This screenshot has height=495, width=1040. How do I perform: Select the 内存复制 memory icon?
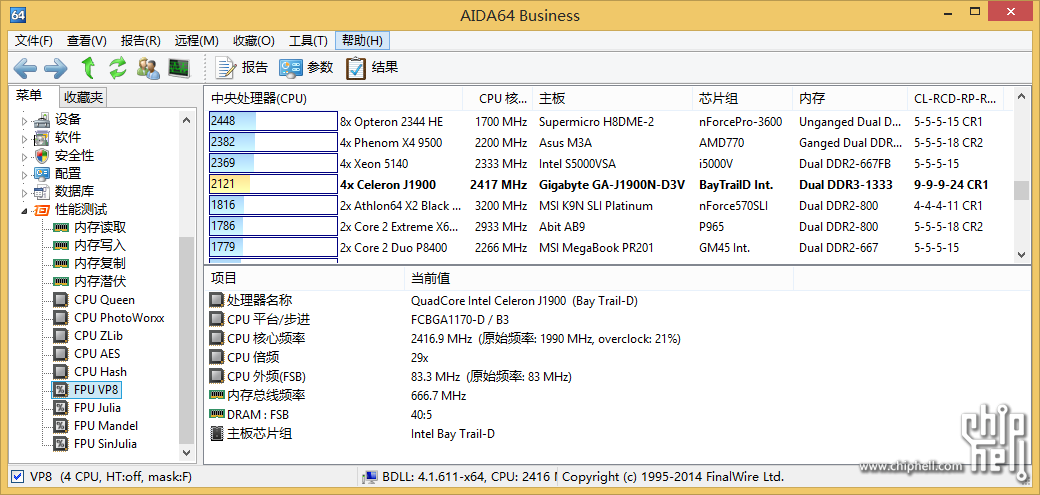pyautogui.click(x=60, y=263)
